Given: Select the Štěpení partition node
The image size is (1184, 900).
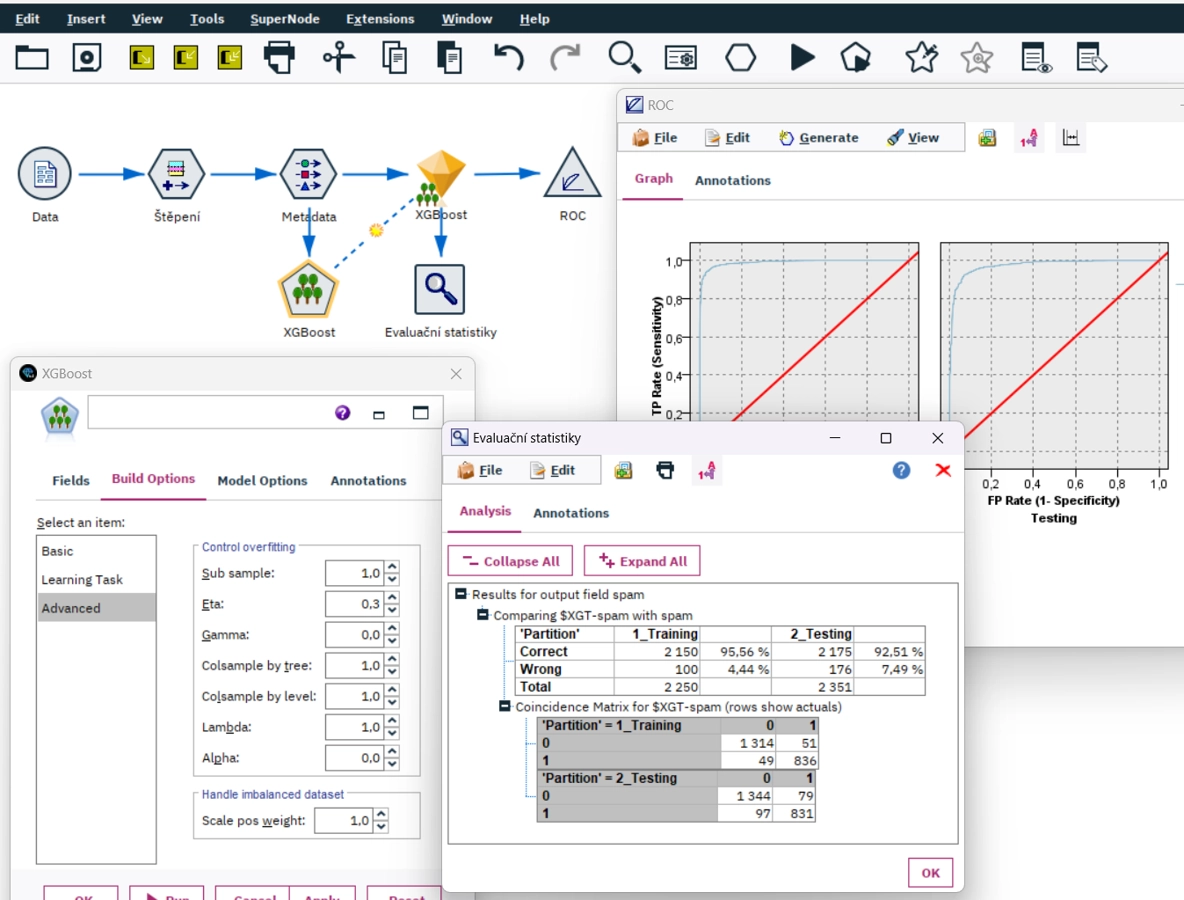Looking at the screenshot, I should pos(176,174).
